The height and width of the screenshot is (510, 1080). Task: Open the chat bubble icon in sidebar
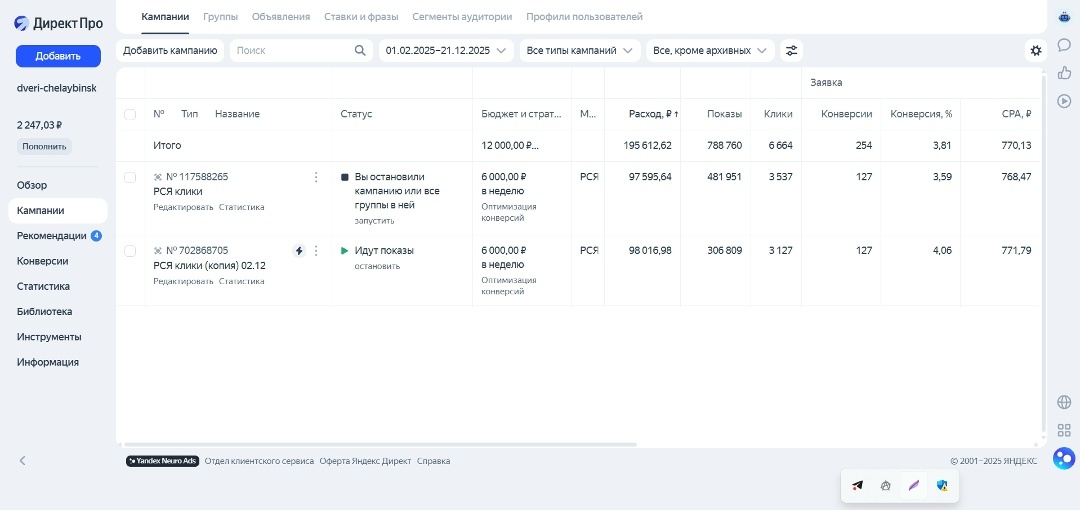(x=1064, y=45)
